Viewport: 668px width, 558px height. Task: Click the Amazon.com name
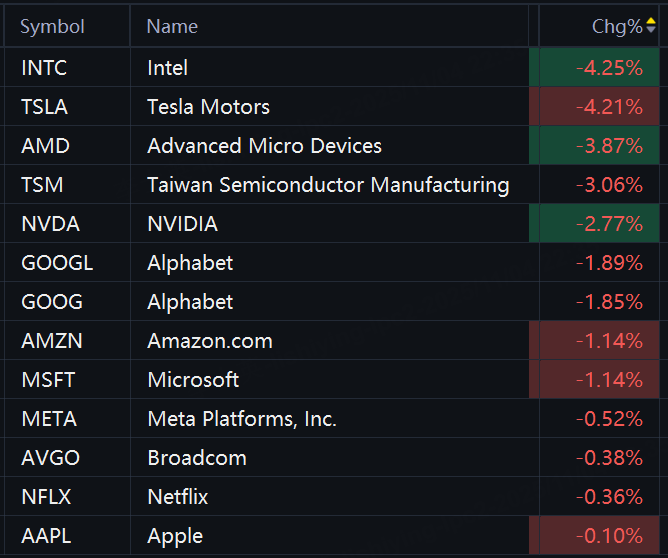209,341
